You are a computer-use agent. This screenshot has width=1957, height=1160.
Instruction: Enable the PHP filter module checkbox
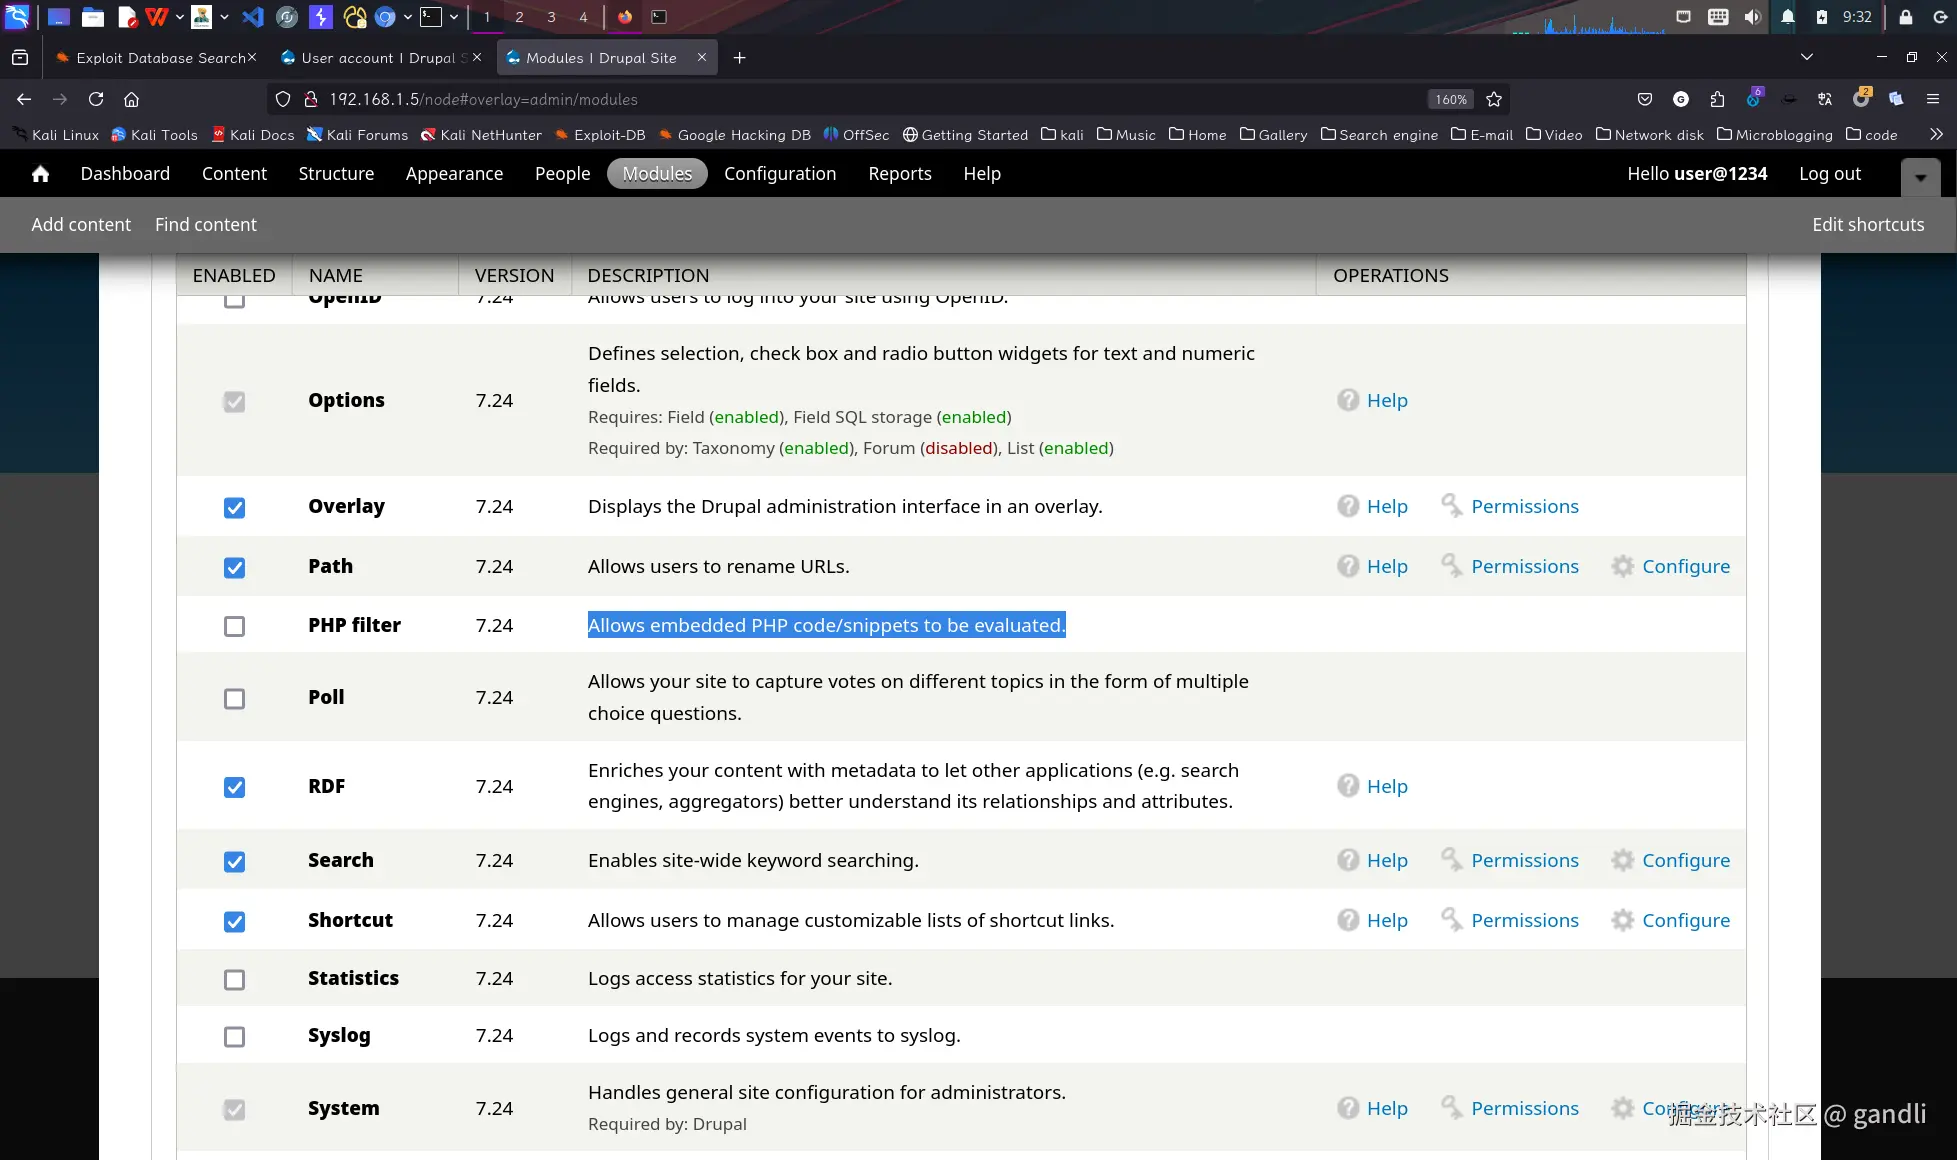click(x=234, y=626)
